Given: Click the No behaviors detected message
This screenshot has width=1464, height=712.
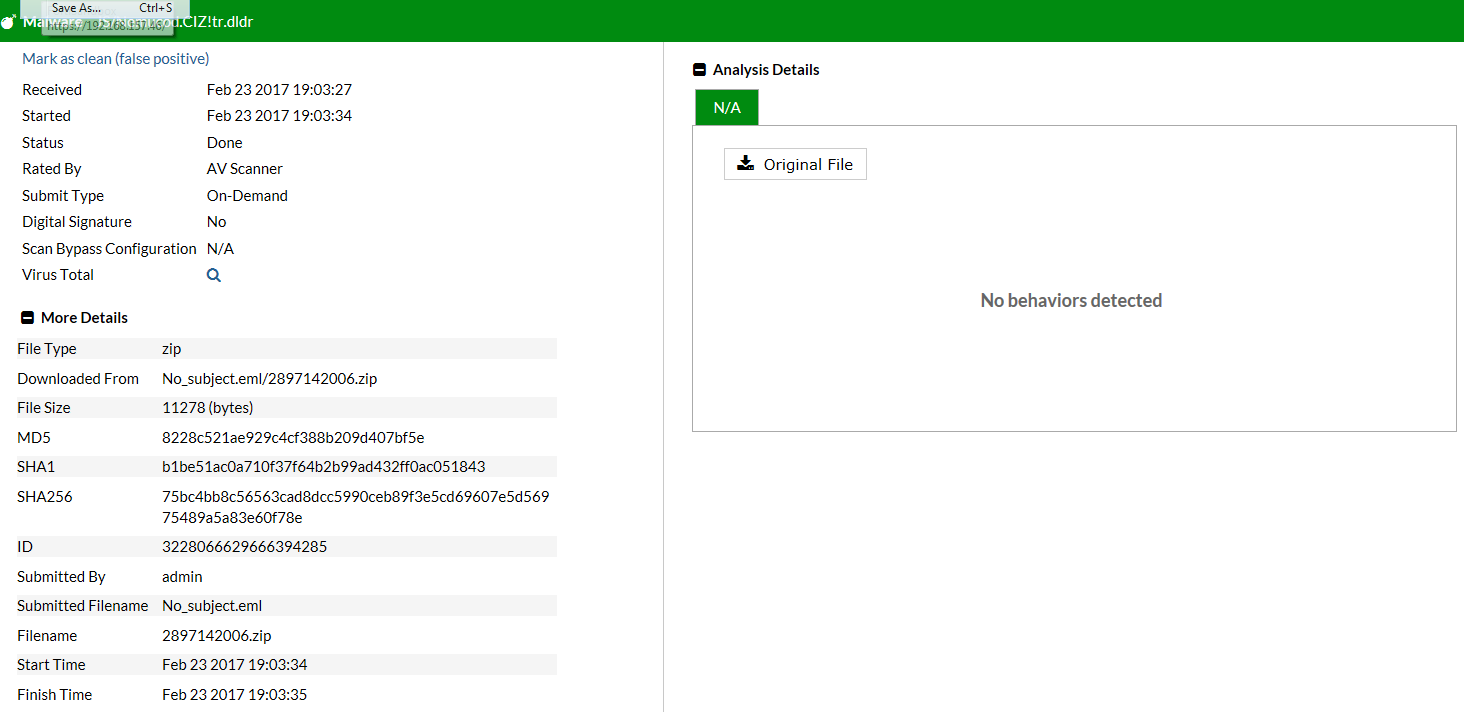Looking at the screenshot, I should tap(1071, 301).
